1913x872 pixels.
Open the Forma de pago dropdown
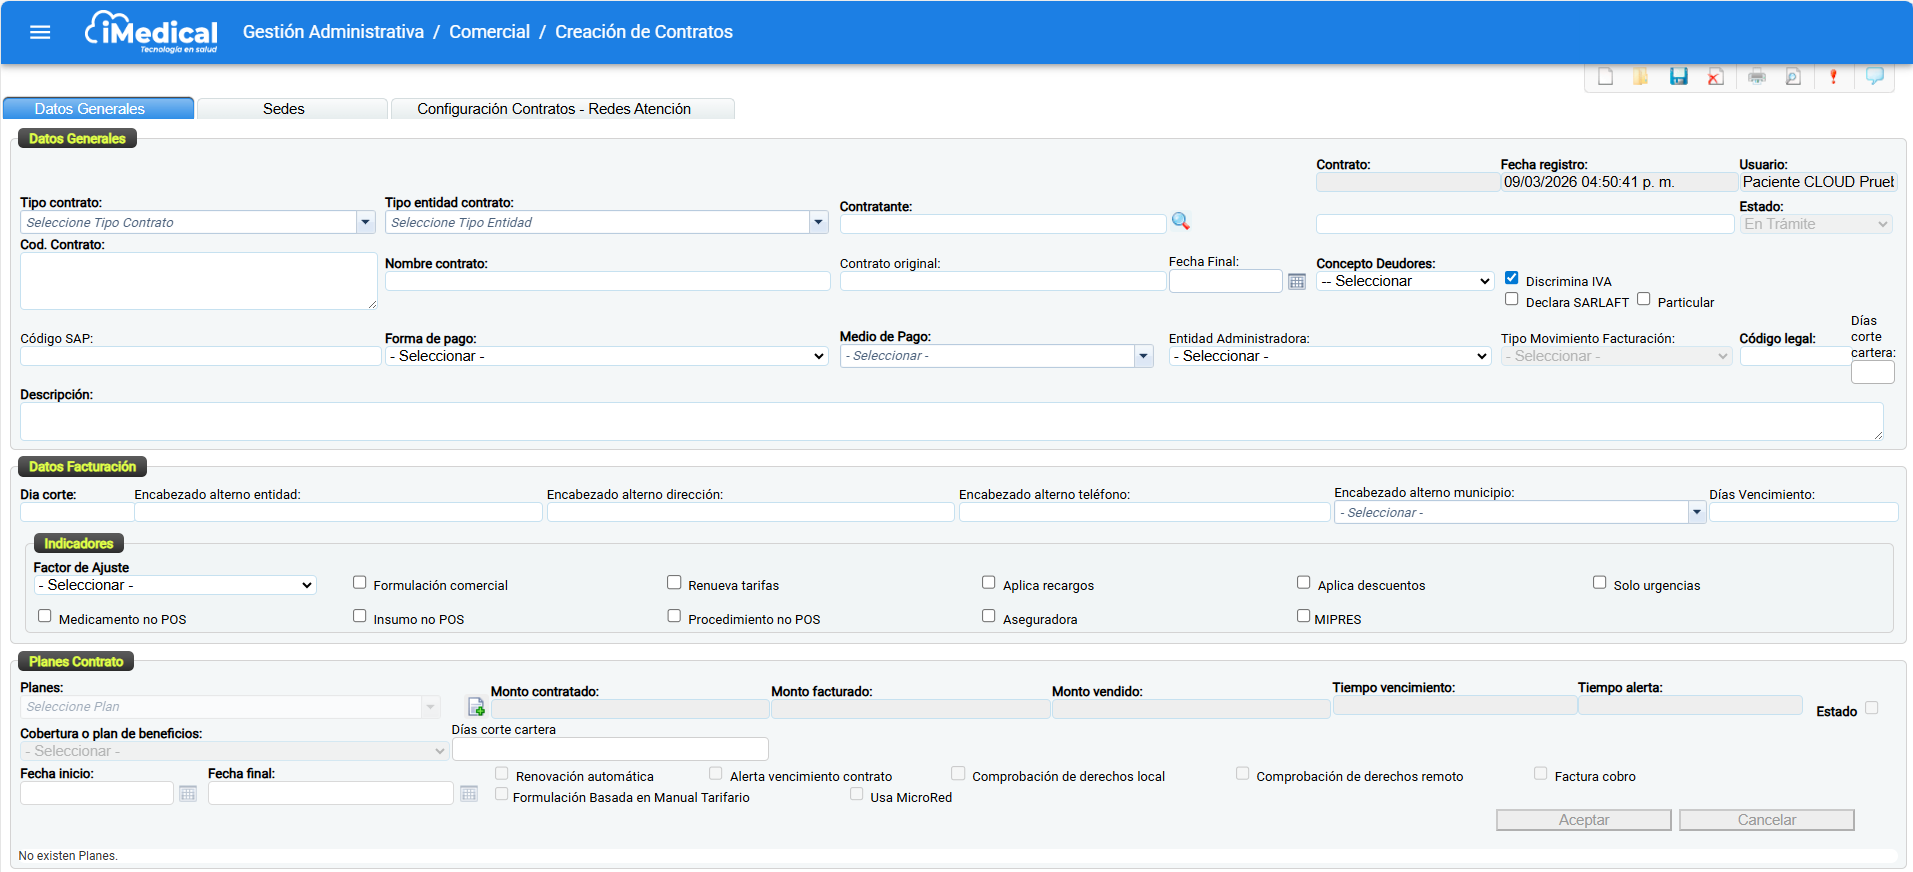pos(606,356)
